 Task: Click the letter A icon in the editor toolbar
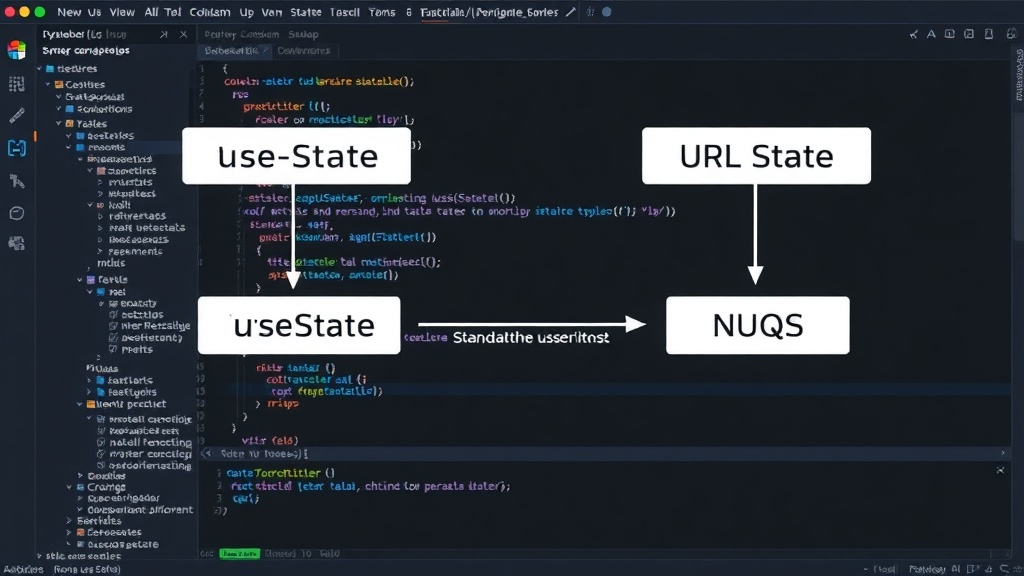point(931,34)
